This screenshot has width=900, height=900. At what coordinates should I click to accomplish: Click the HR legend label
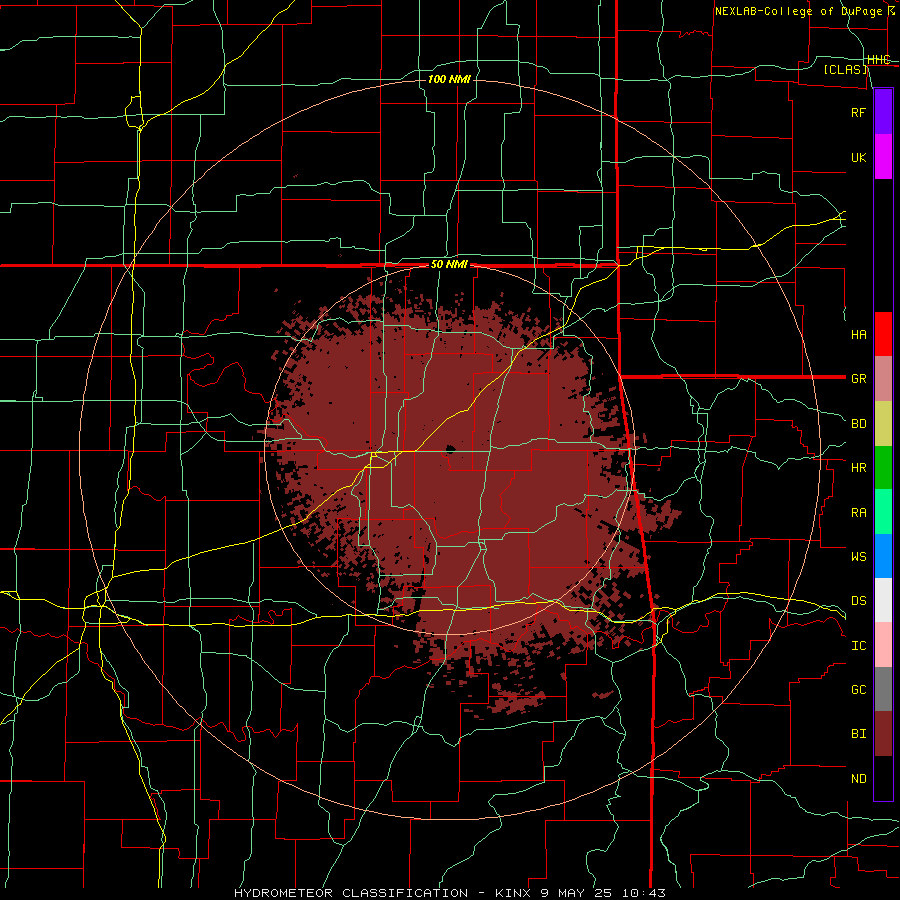click(x=858, y=468)
